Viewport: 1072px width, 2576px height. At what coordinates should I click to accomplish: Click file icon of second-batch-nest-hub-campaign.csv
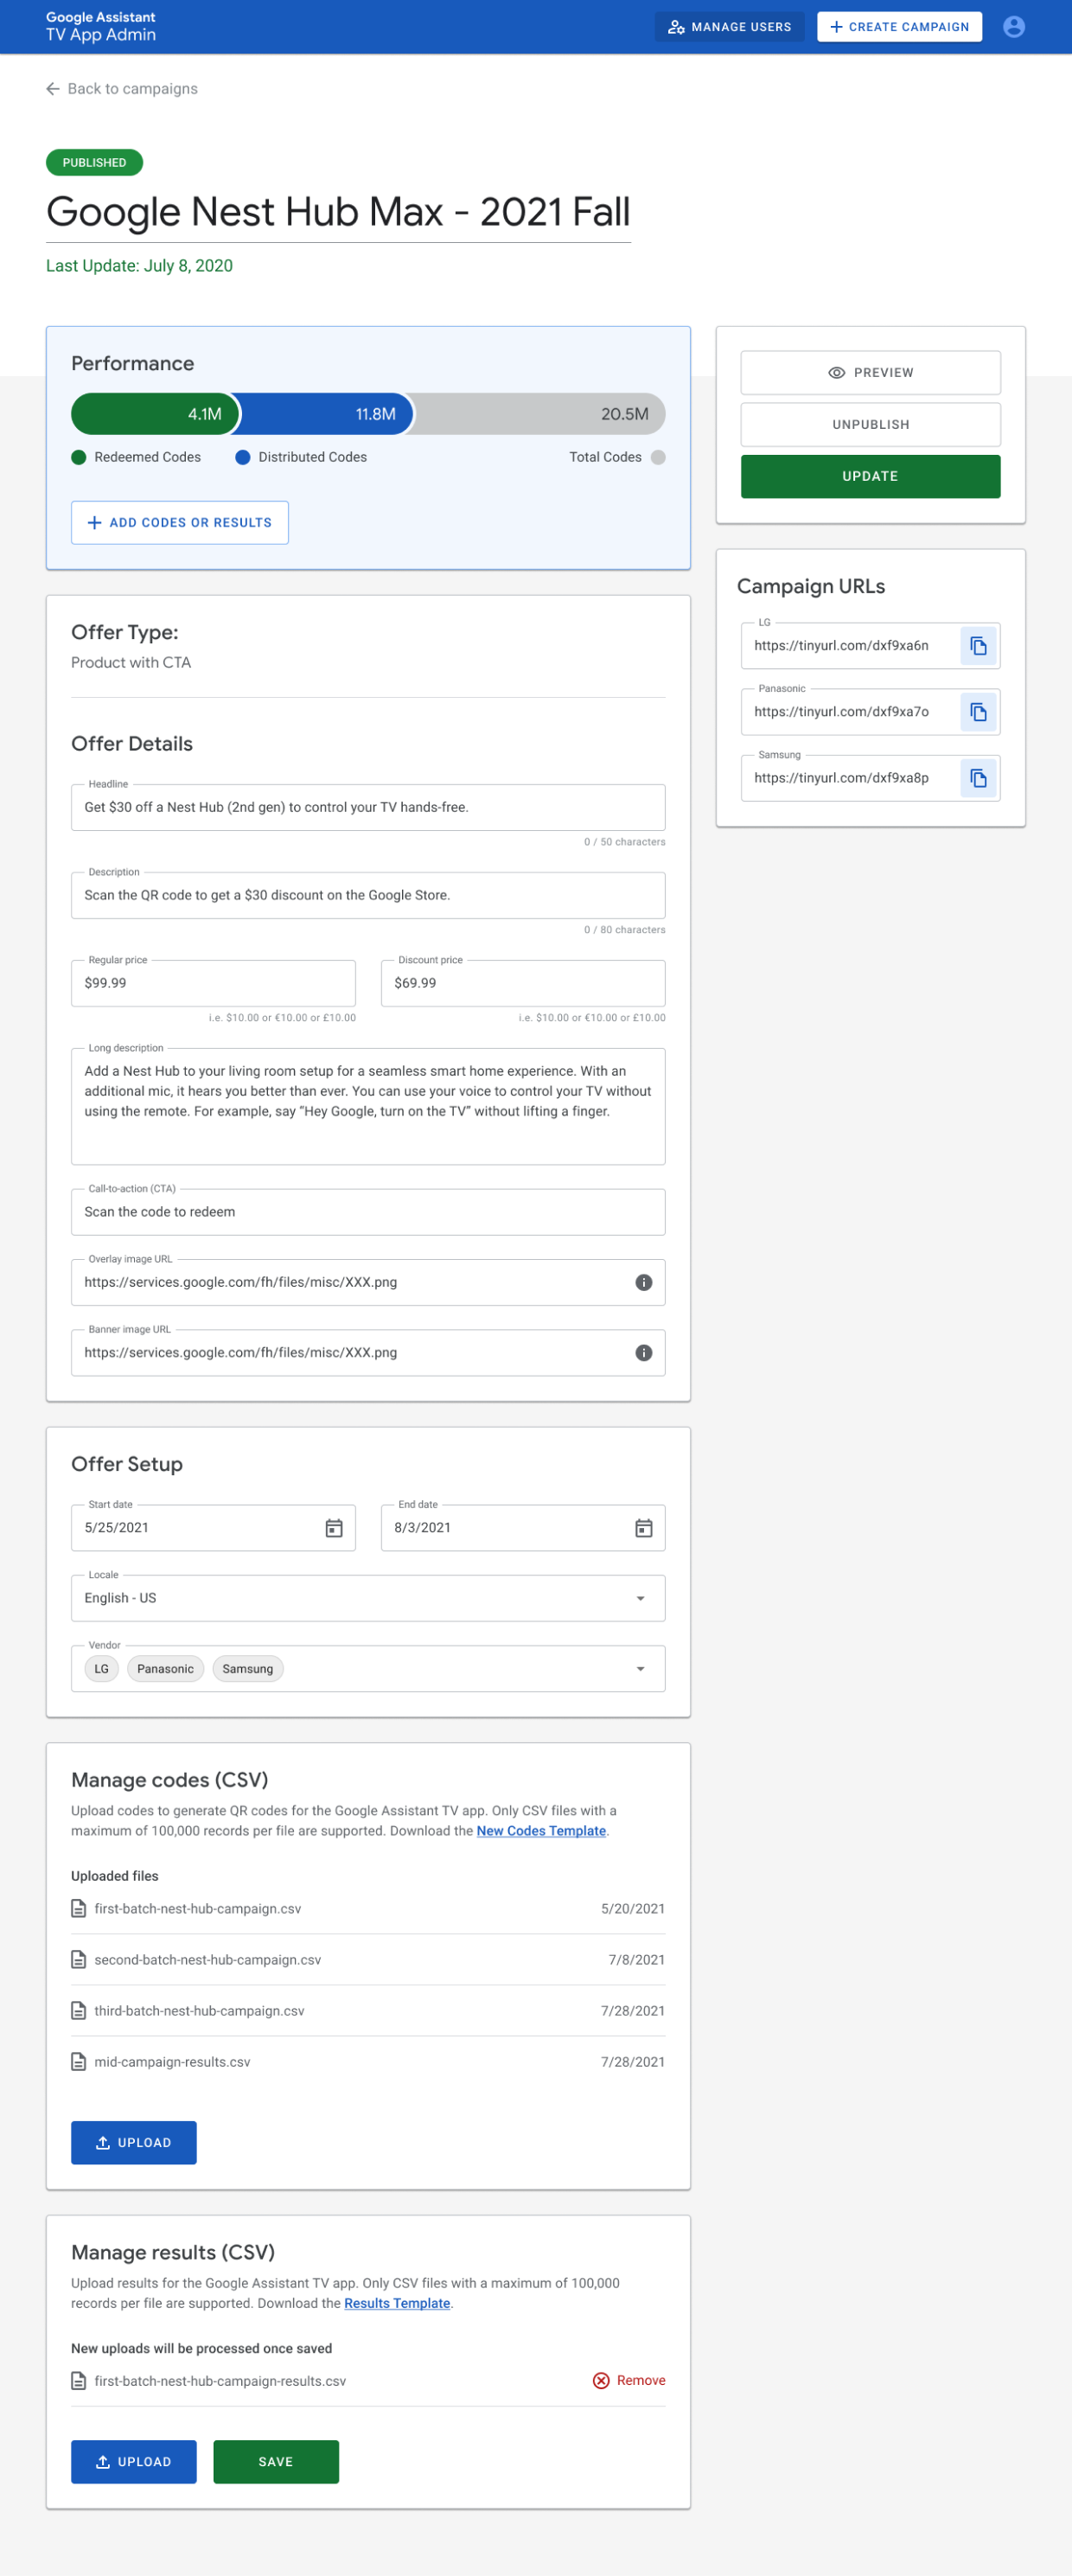point(78,1960)
